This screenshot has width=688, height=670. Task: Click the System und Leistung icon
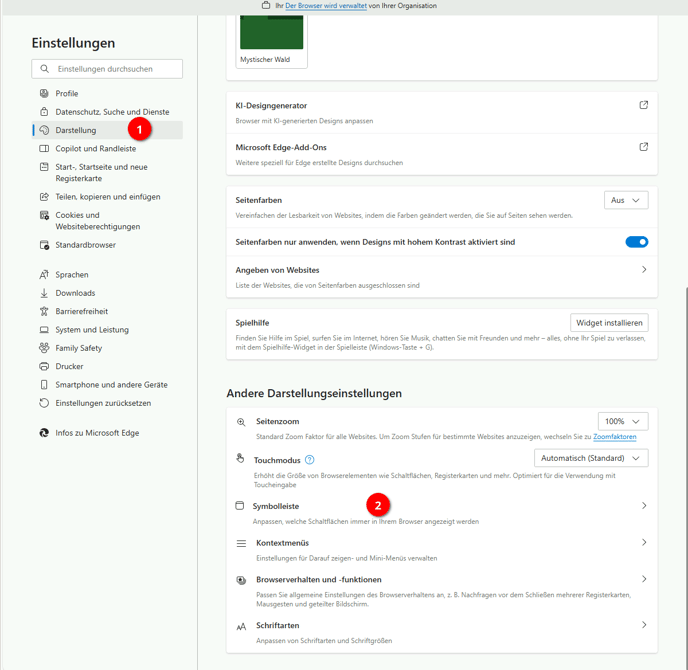pyautogui.click(x=44, y=330)
